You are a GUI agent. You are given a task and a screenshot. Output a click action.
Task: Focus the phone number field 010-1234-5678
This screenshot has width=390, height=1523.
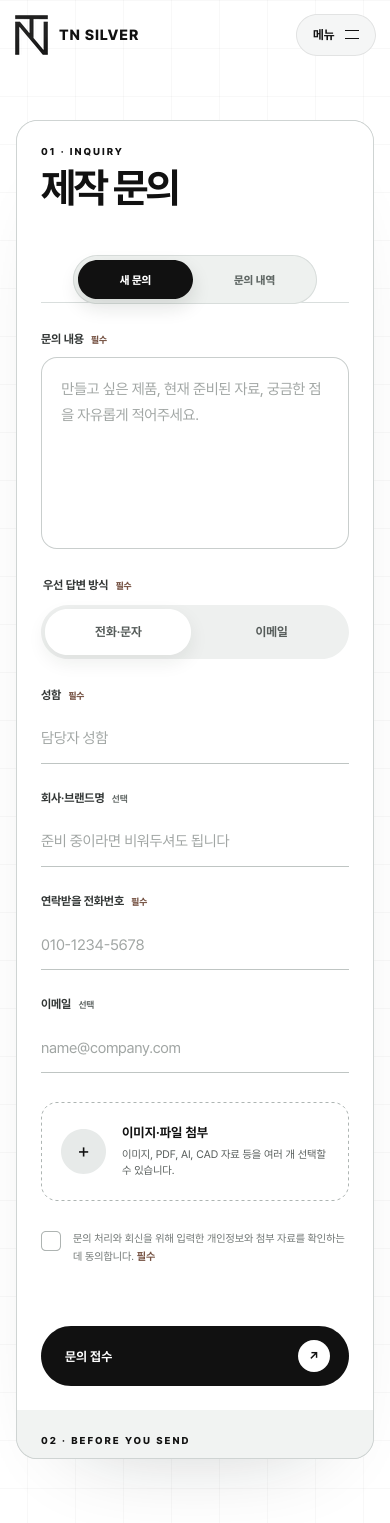(195, 945)
